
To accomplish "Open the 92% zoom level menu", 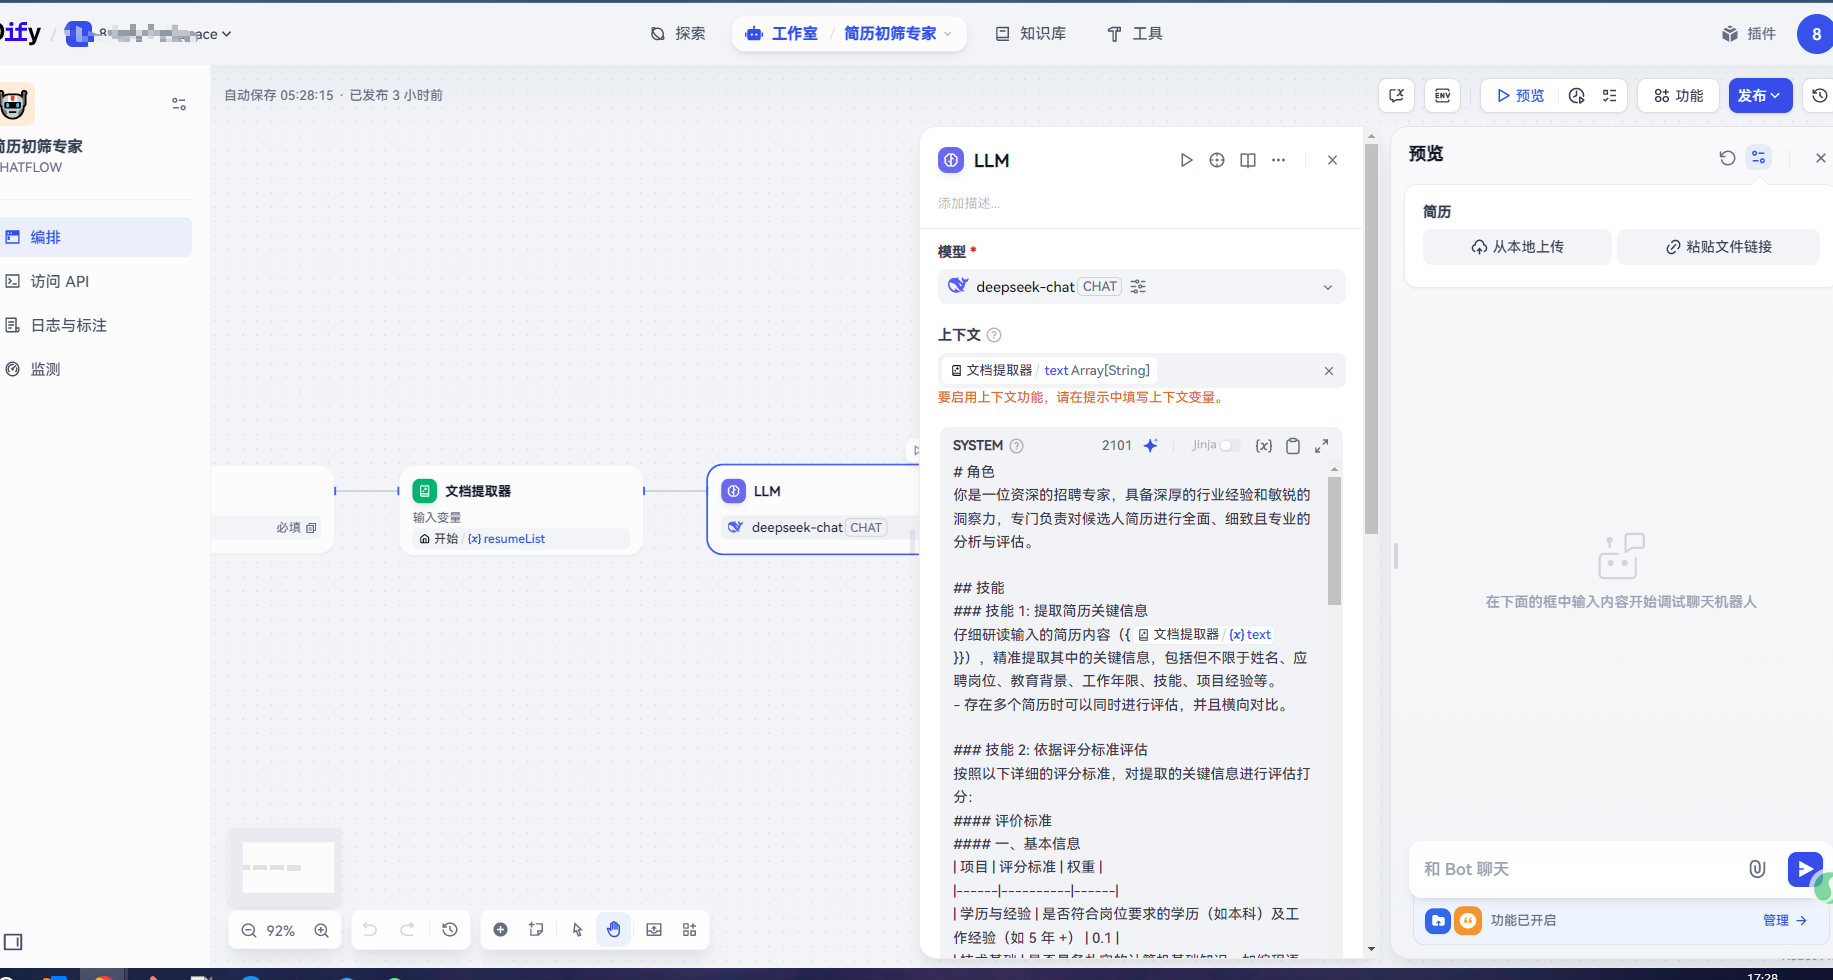I will click(281, 931).
